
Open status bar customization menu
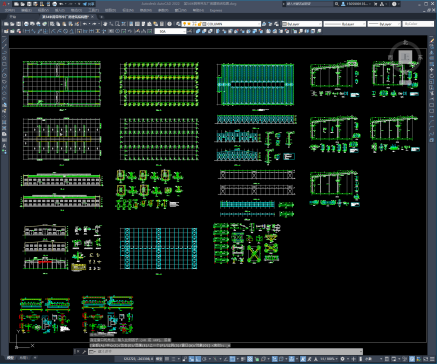coord(432,359)
